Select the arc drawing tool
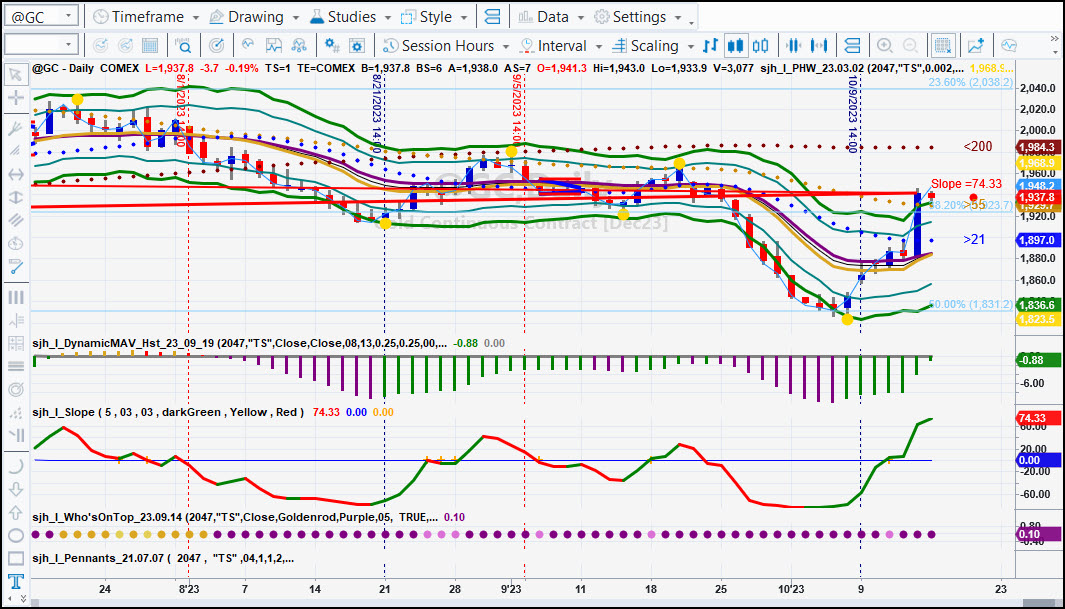Viewport: 1065px width, 609px height. pos(16,466)
